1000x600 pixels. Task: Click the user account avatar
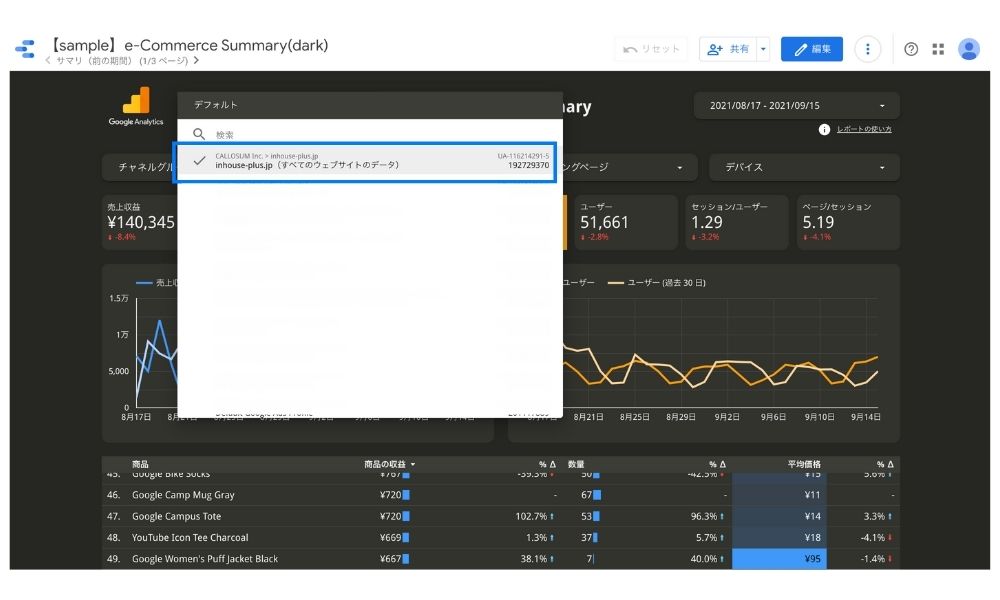969,49
